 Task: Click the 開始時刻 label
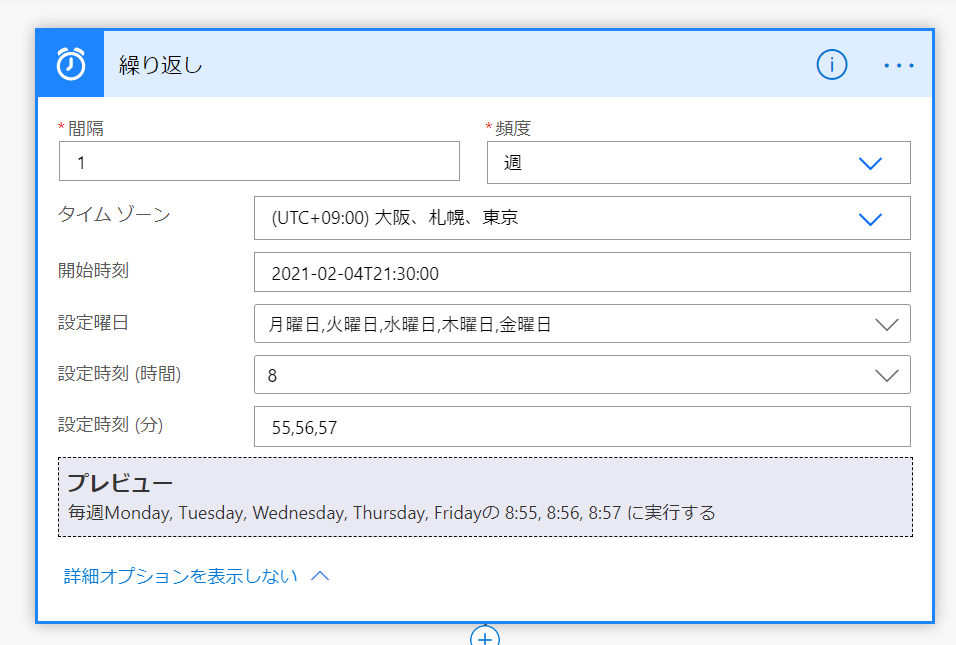click(93, 270)
